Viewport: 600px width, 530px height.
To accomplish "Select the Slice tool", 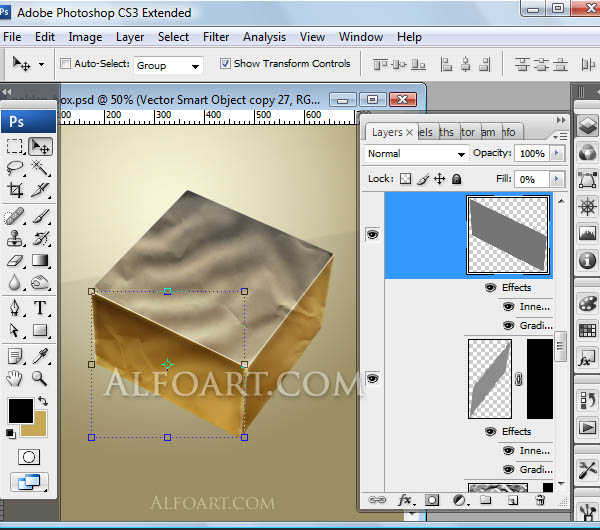I will coord(40,190).
